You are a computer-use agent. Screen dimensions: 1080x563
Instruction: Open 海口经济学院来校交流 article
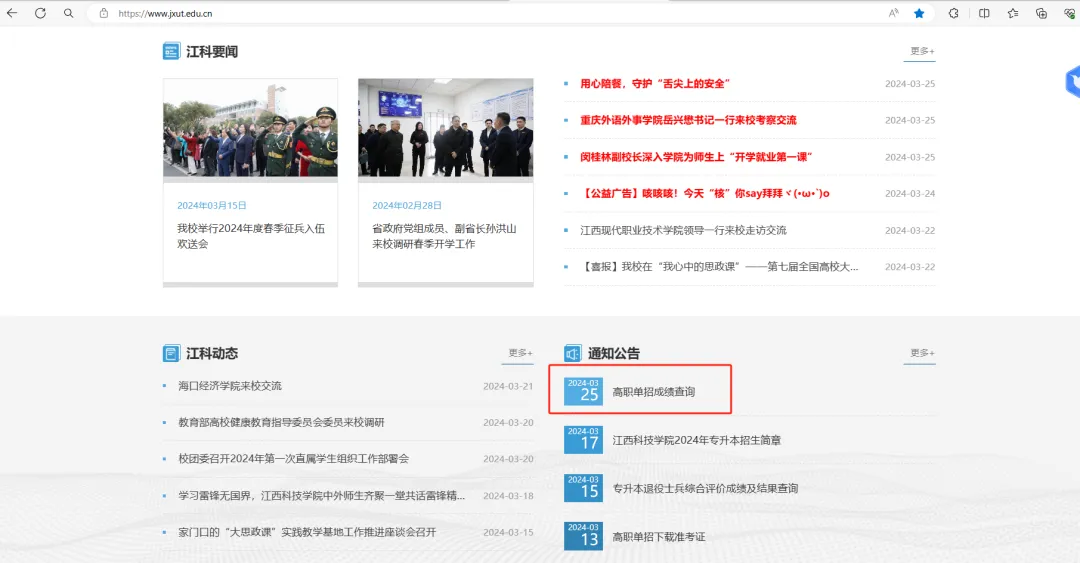point(230,386)
